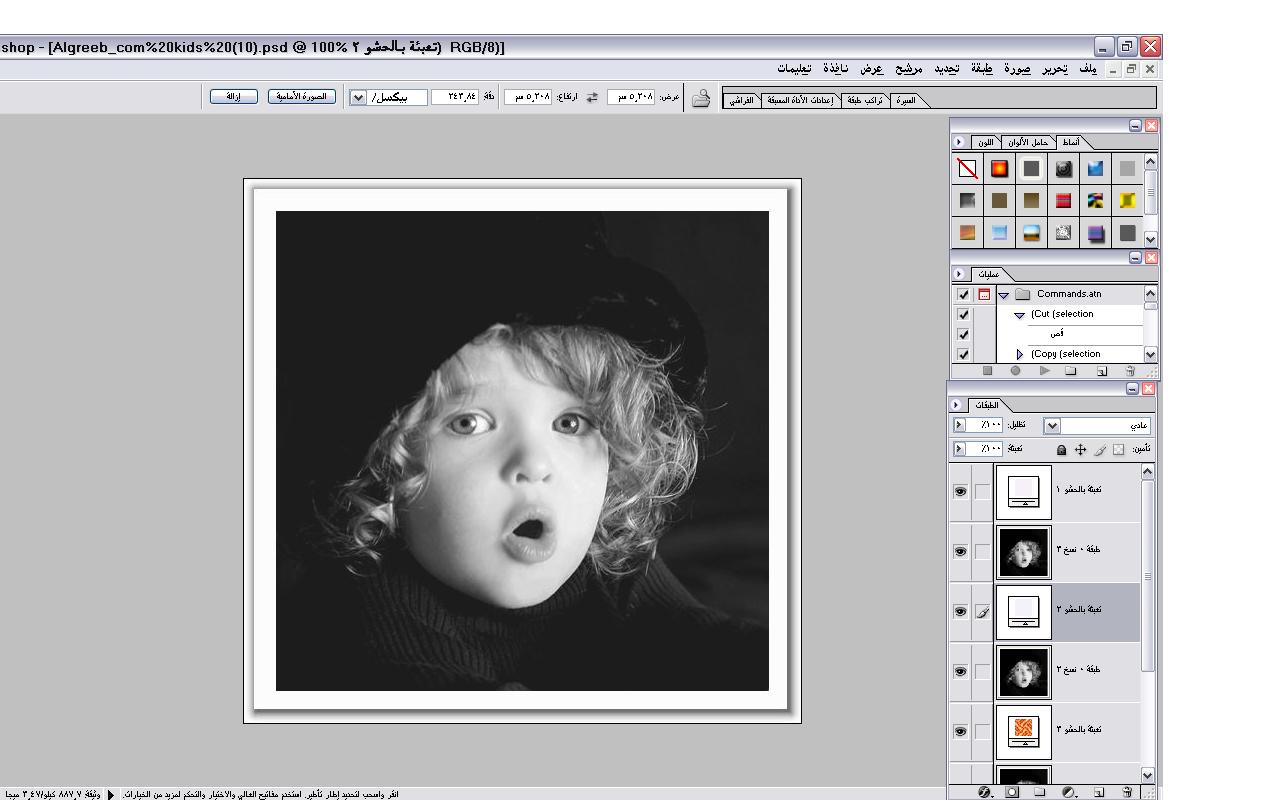
Task: Click the 'الصورة الأمامية' front image button
Action: point(303,96)
